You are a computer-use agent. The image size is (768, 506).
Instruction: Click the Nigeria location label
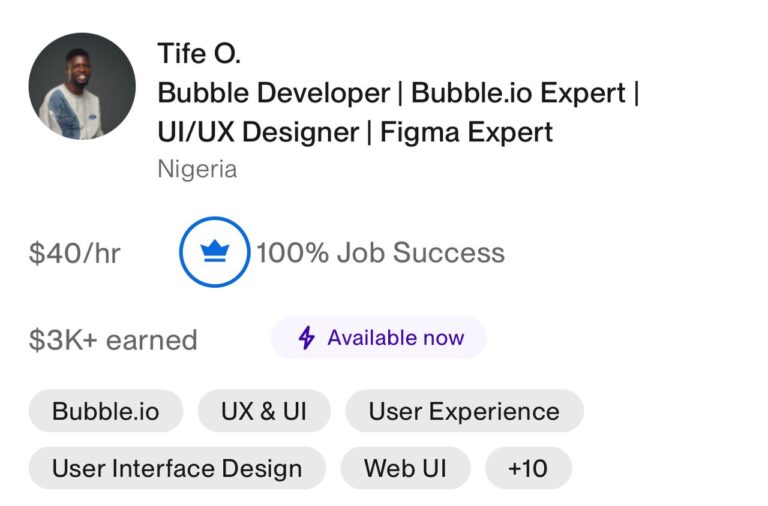point(197,169)
